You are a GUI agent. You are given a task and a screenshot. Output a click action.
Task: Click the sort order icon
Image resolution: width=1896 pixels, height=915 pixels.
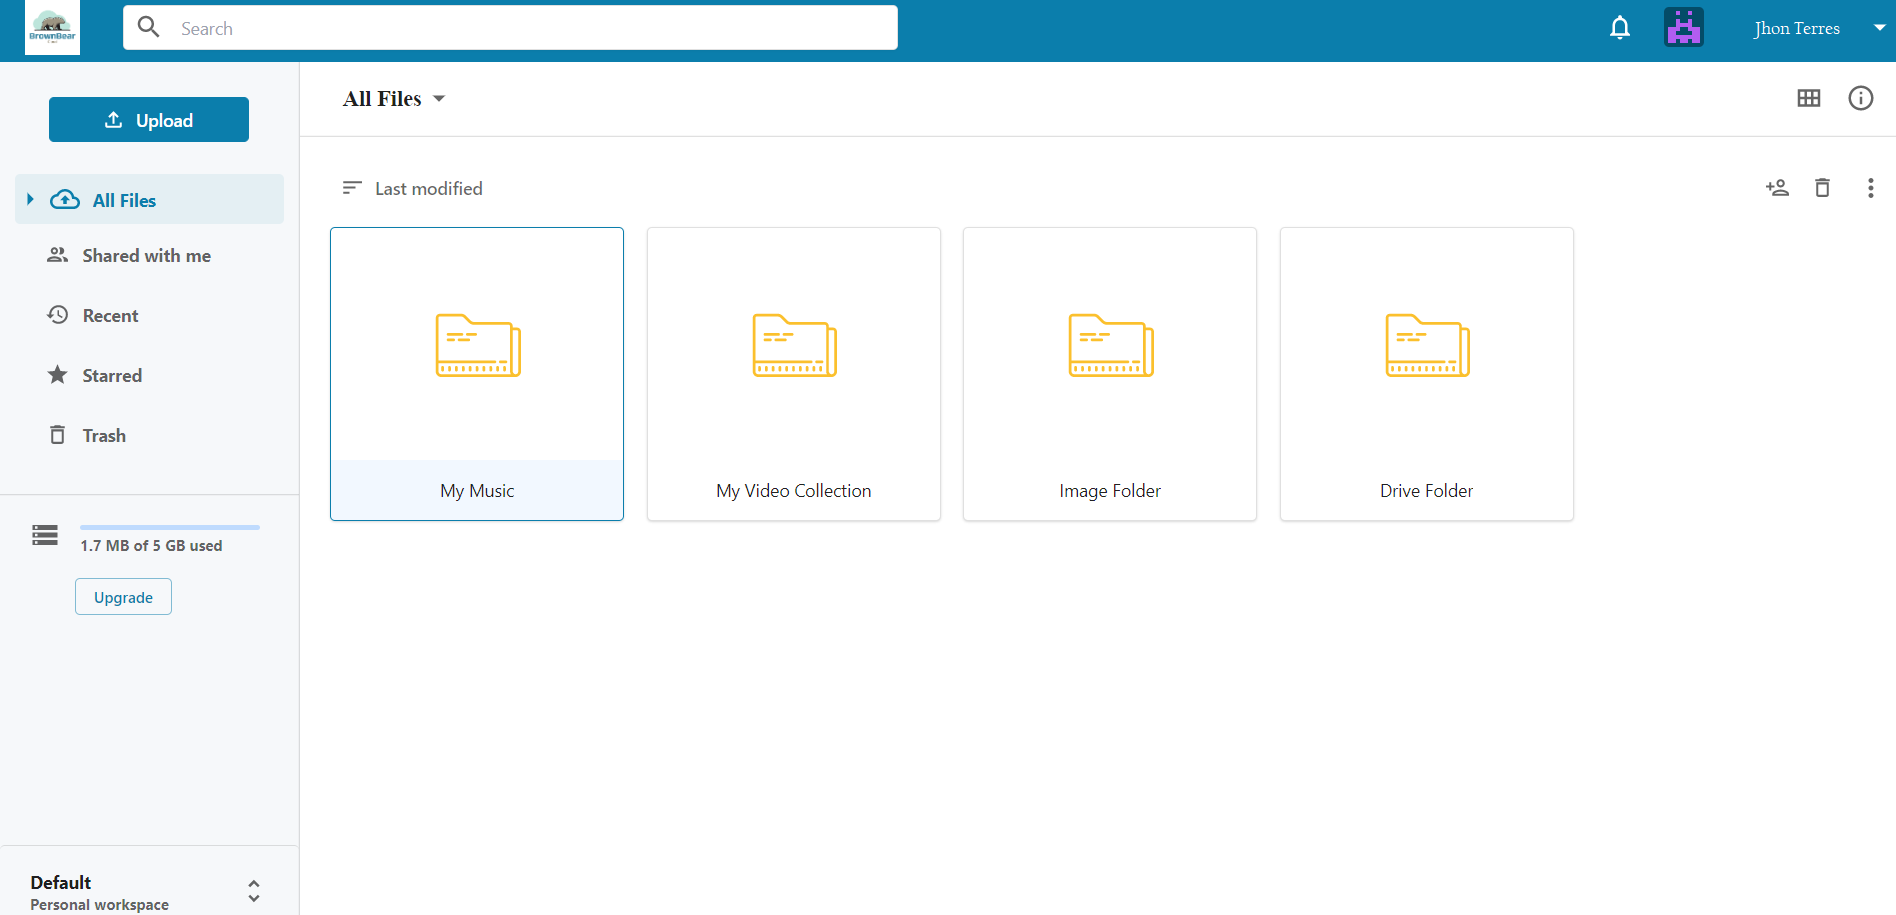351,188
